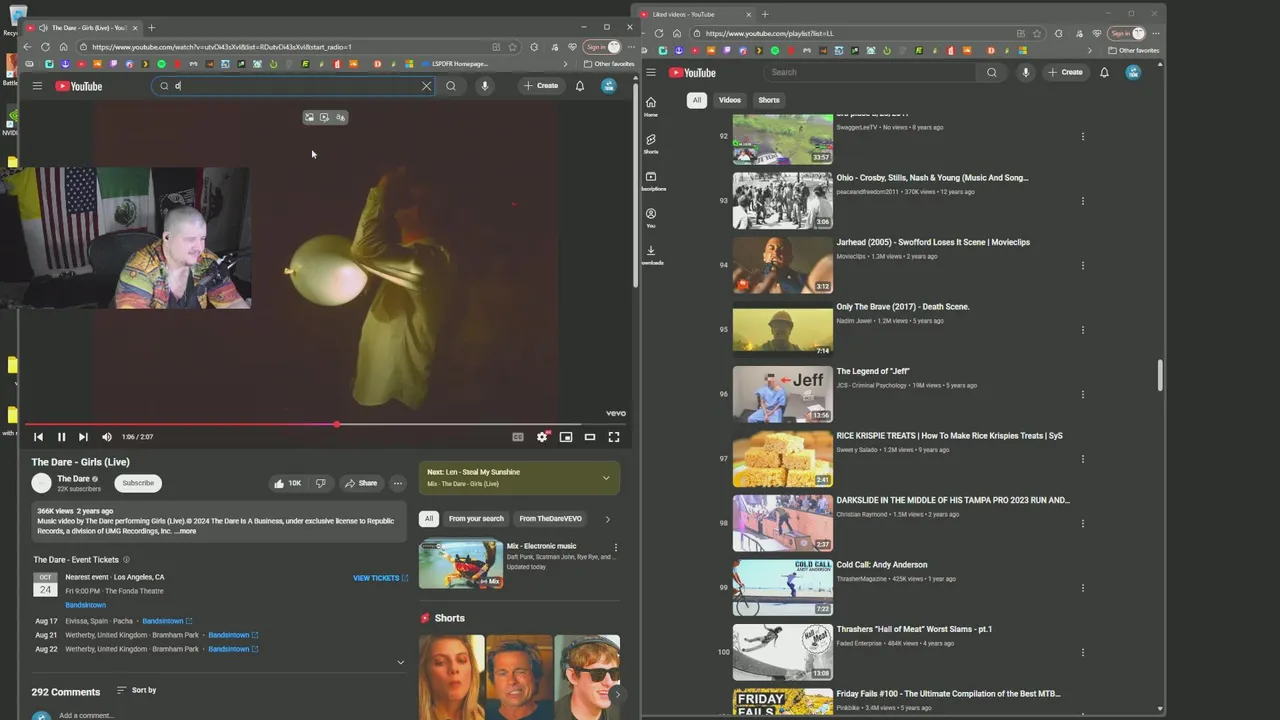This screenshot has width=1280, height=720.
Task: Open a new tab in the left browser
Action: [x=151, y=28]
